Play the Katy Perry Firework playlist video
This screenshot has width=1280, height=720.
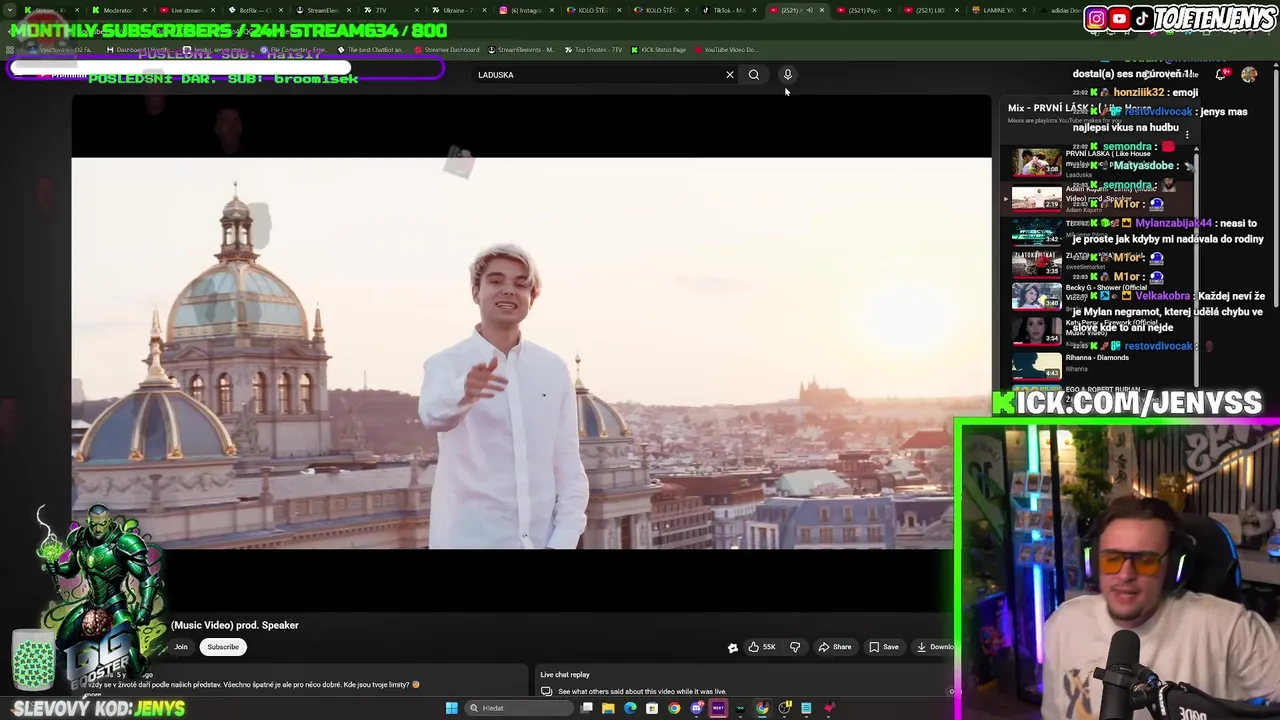coord(1036,330)
